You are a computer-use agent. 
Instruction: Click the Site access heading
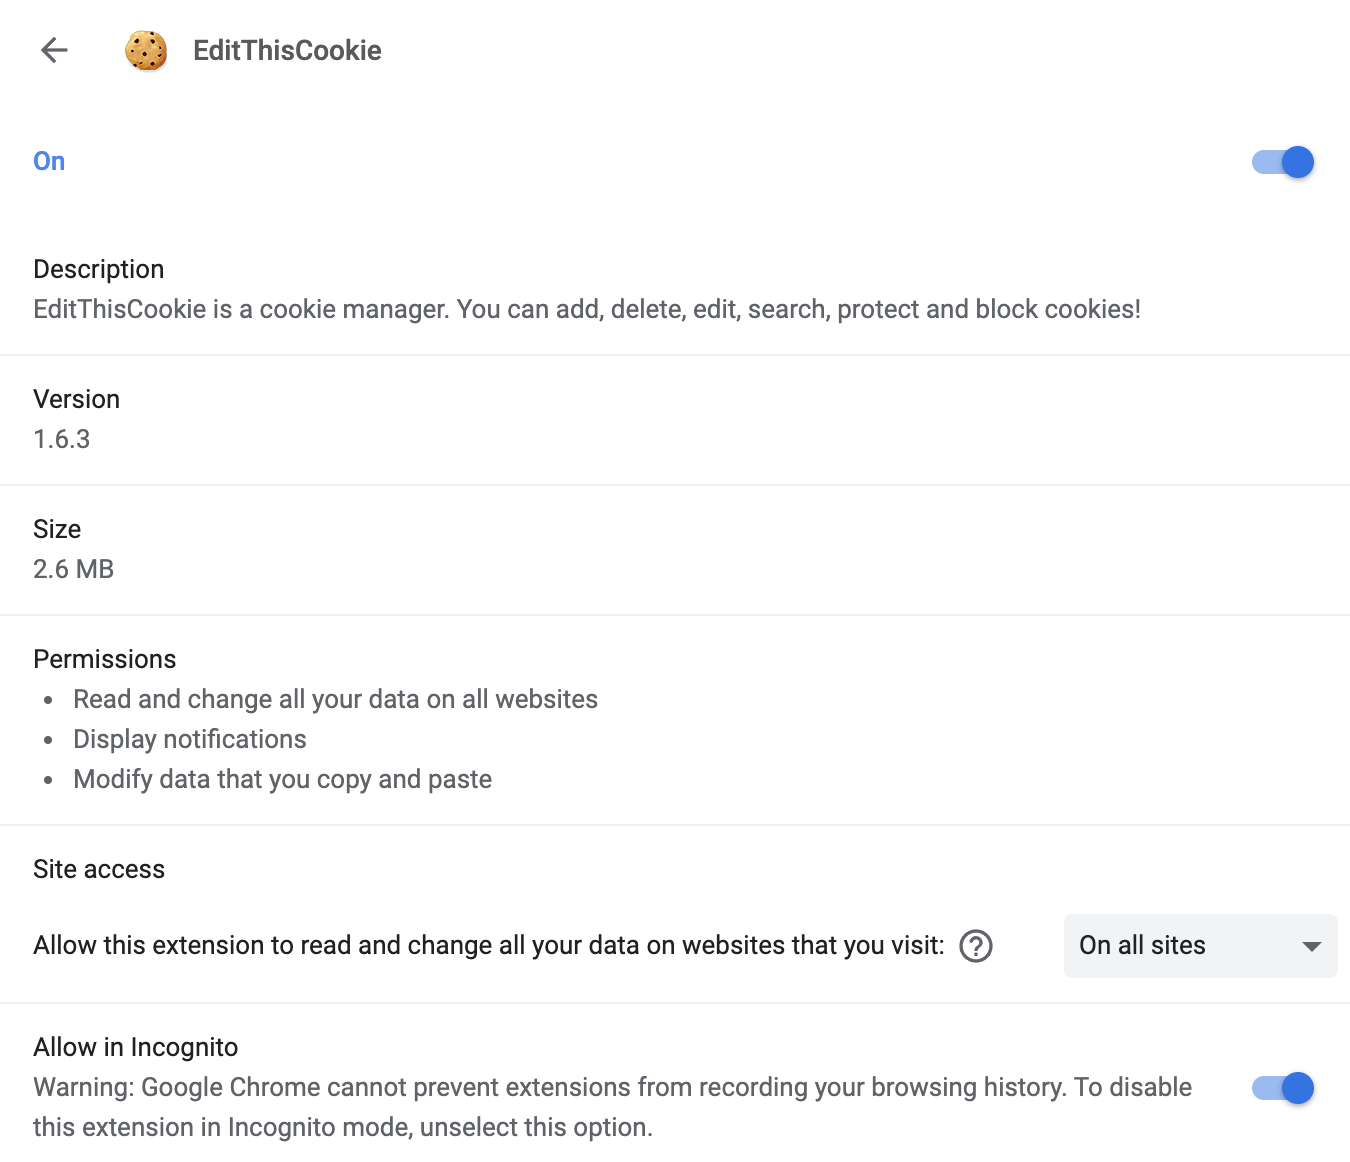pos(99,869)
